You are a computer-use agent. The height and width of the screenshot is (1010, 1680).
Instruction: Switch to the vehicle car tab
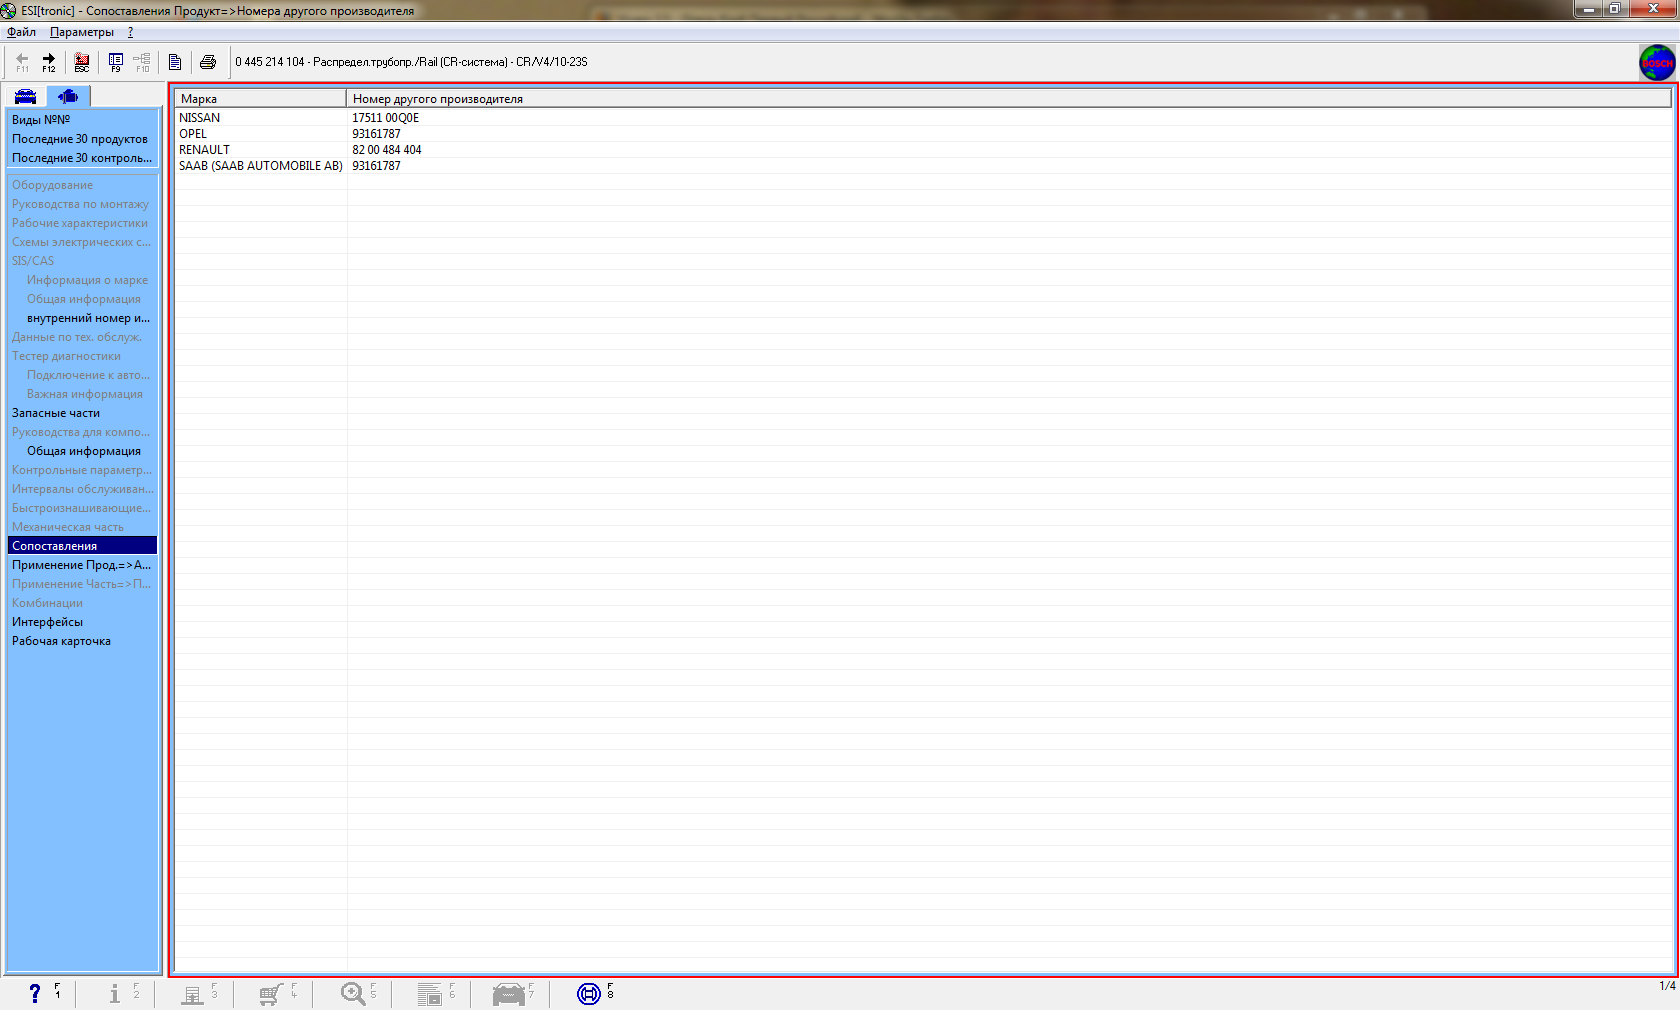click(26, 96)
